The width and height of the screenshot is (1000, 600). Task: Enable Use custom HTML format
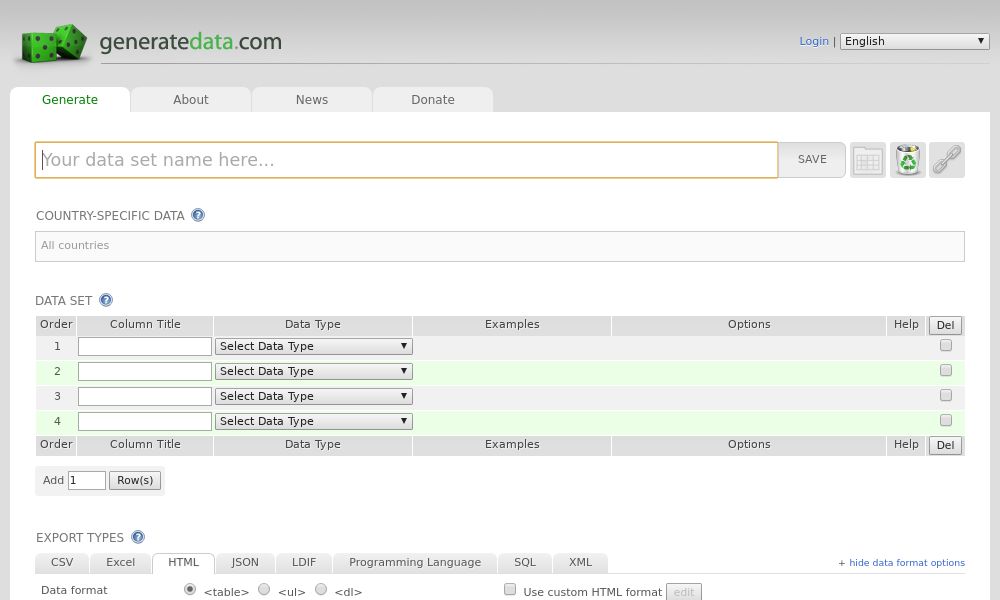510,589
